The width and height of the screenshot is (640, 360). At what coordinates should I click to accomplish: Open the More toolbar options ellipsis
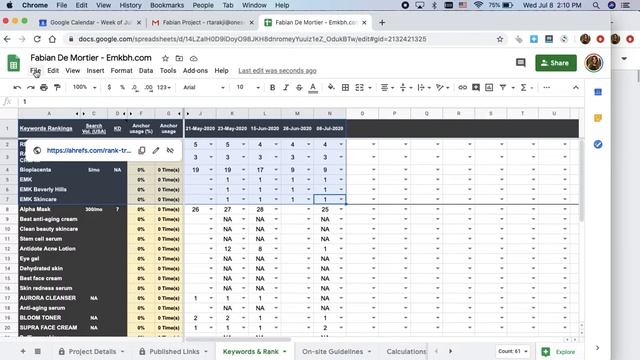[547, 87]
